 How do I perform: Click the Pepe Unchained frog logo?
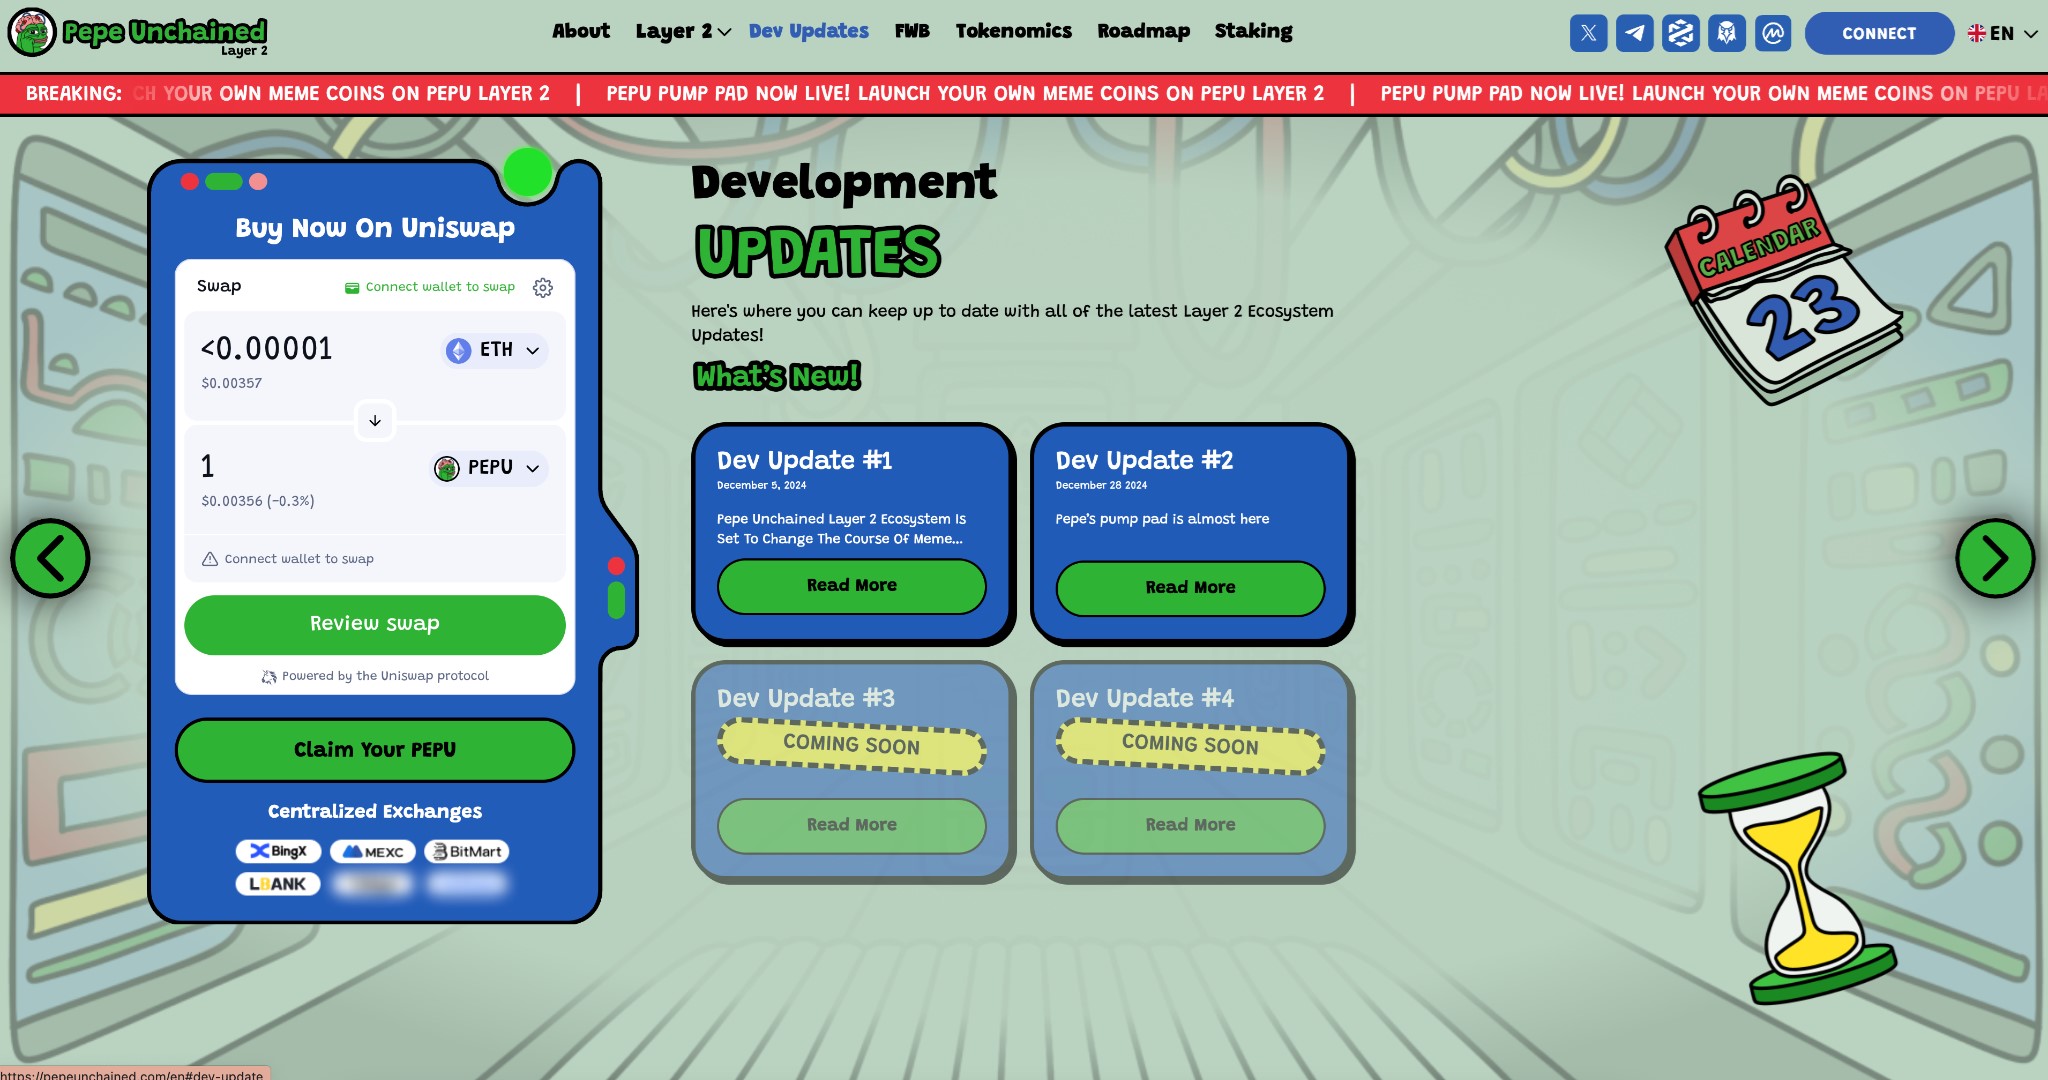coord(32,32)
